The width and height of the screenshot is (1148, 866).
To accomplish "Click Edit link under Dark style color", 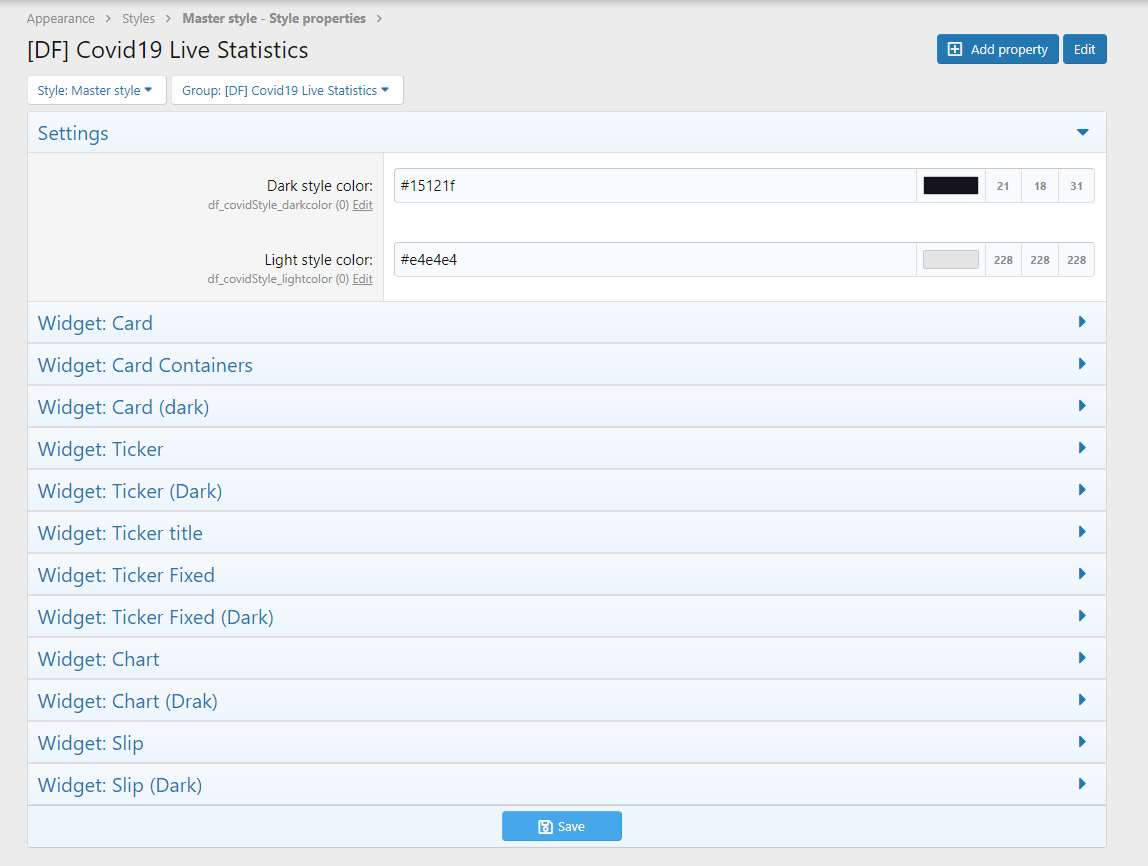I will click(362, 205).
